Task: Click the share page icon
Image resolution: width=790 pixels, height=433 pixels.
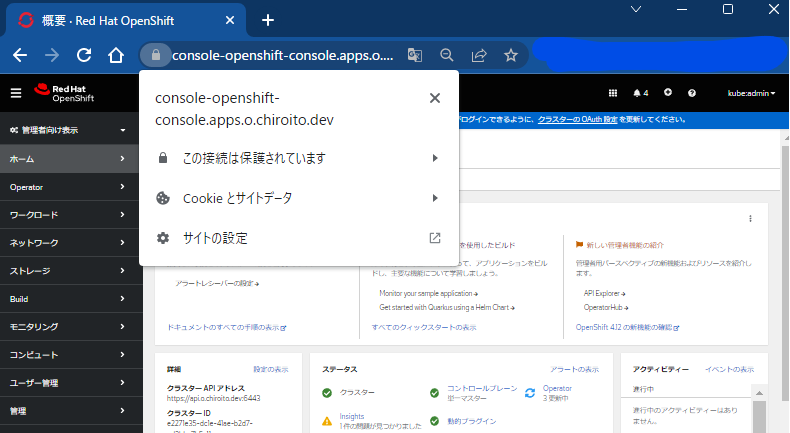Action: pyautogui.click(x=479, y=55)
